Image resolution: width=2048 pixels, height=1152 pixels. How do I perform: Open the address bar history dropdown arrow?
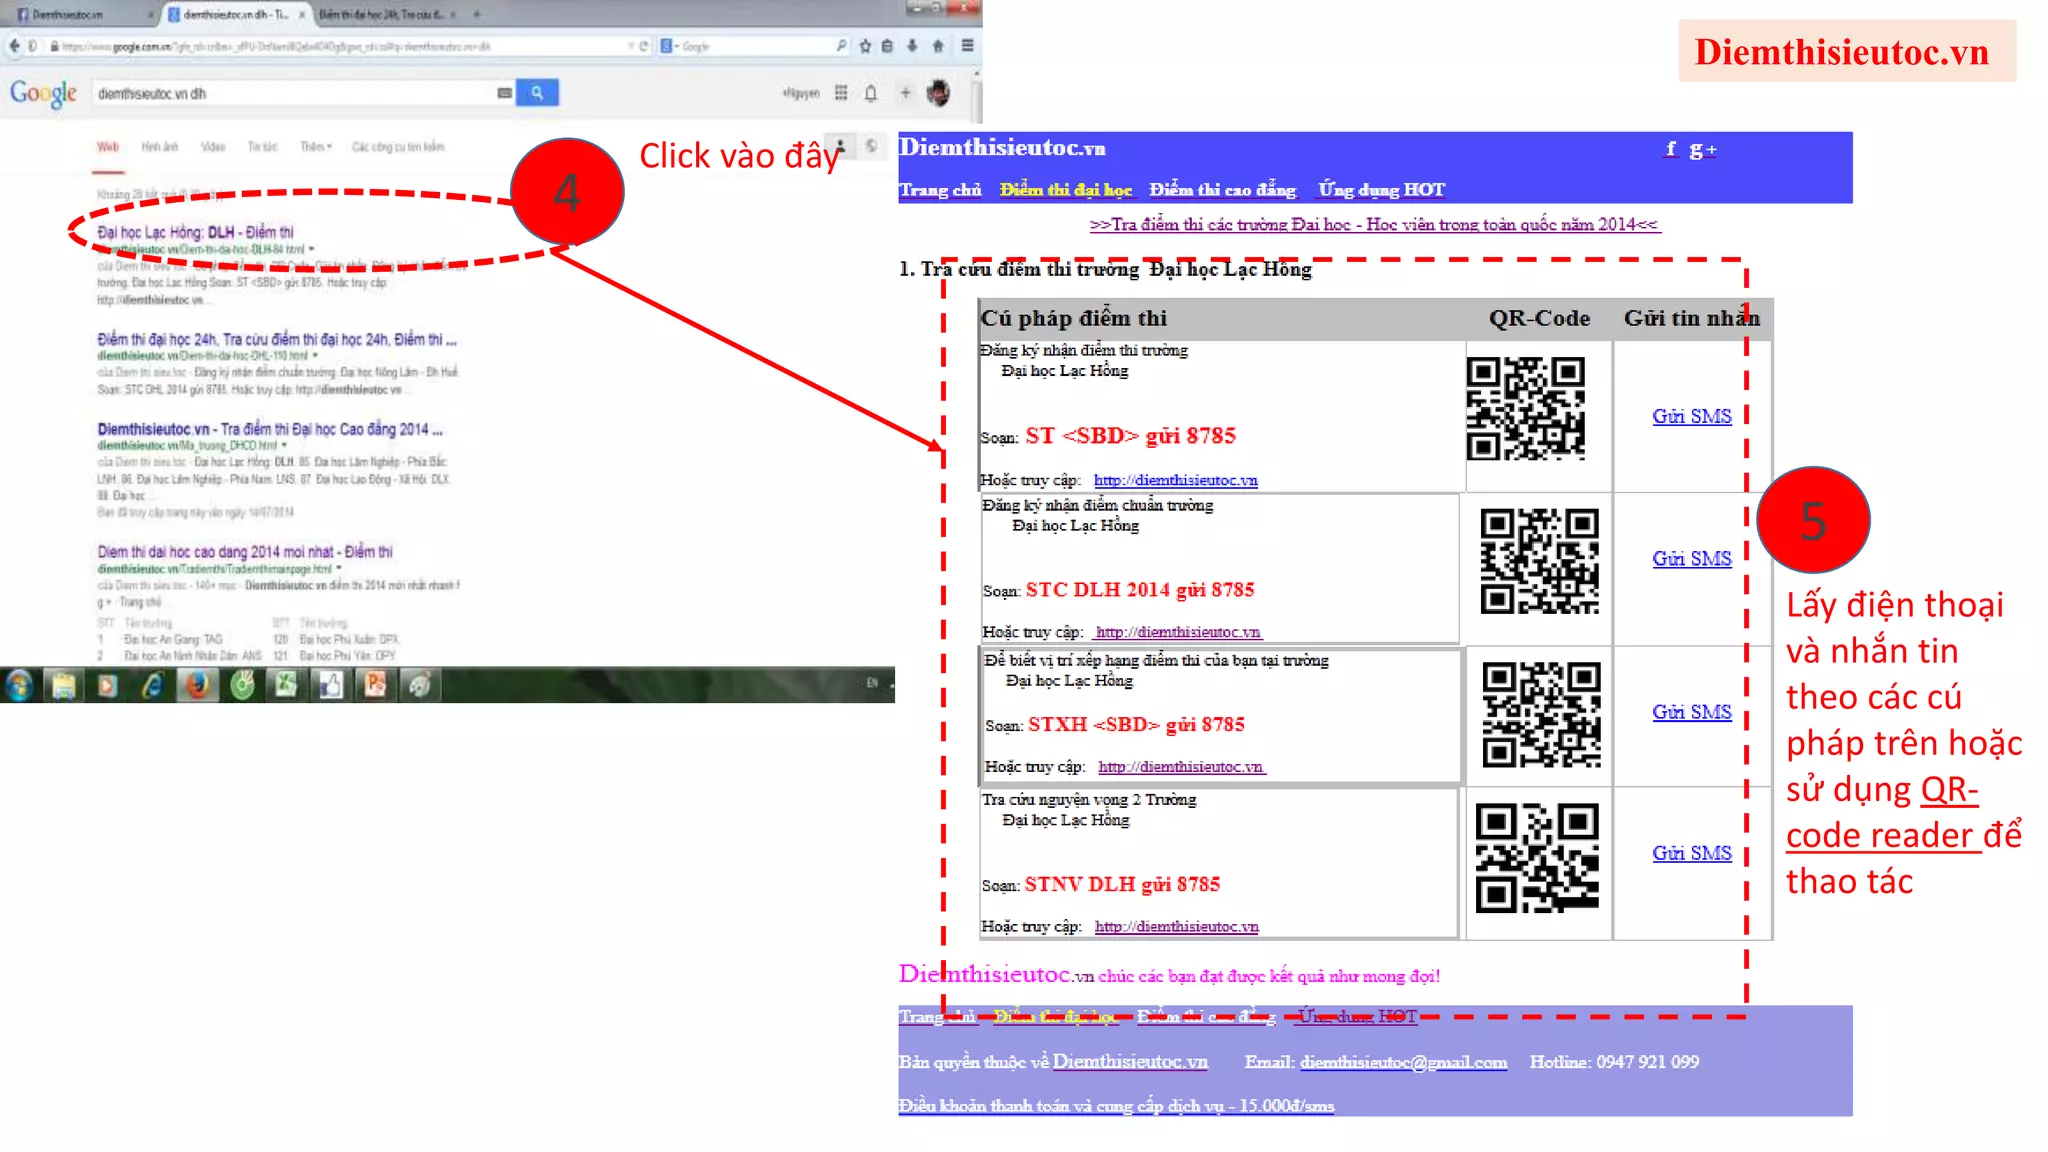(x=630, y=46)
